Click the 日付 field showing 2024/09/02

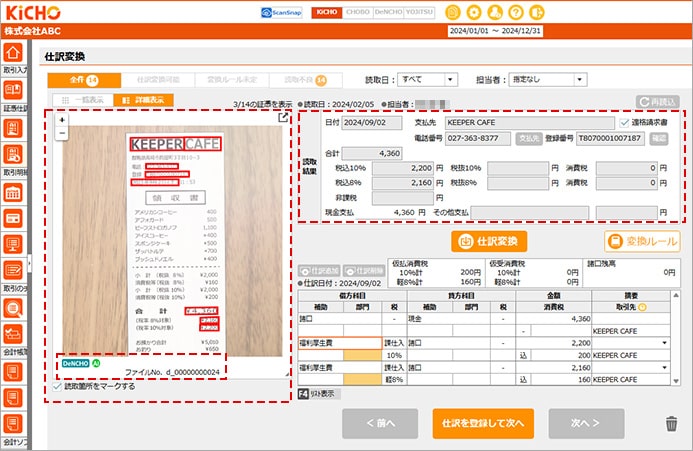[372, 123]
